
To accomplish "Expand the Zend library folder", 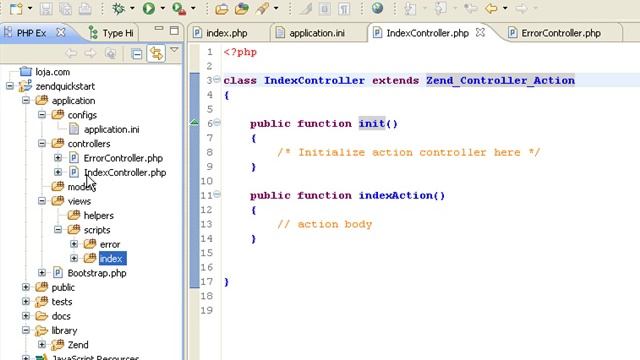I will click(42, 344).
